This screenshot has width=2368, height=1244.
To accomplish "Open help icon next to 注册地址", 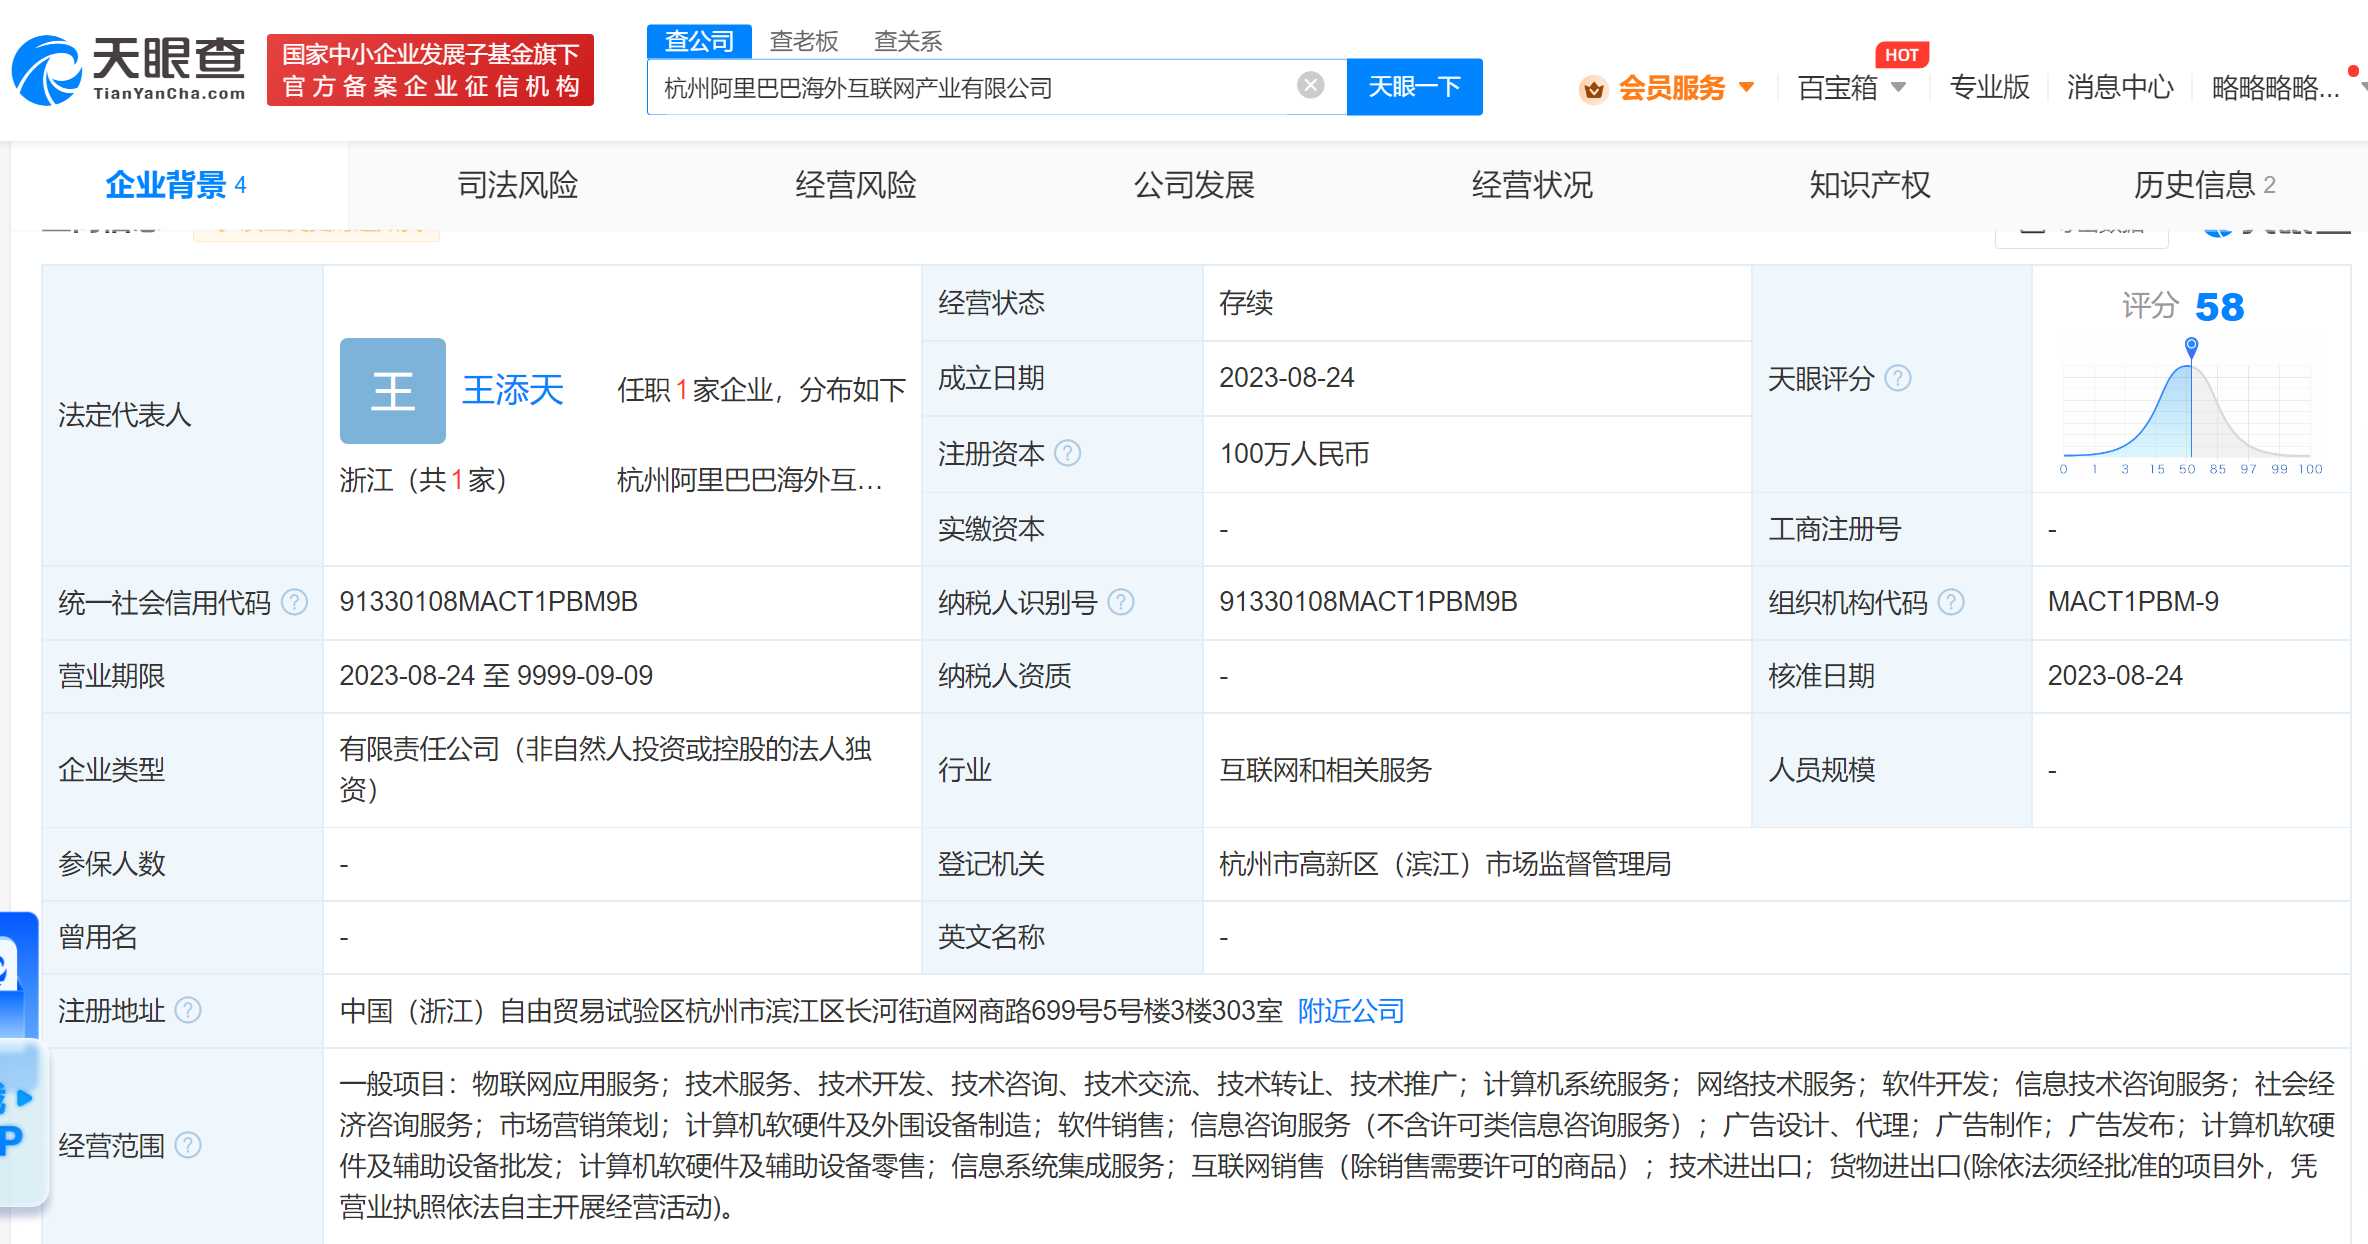I will pos(188,1011).
